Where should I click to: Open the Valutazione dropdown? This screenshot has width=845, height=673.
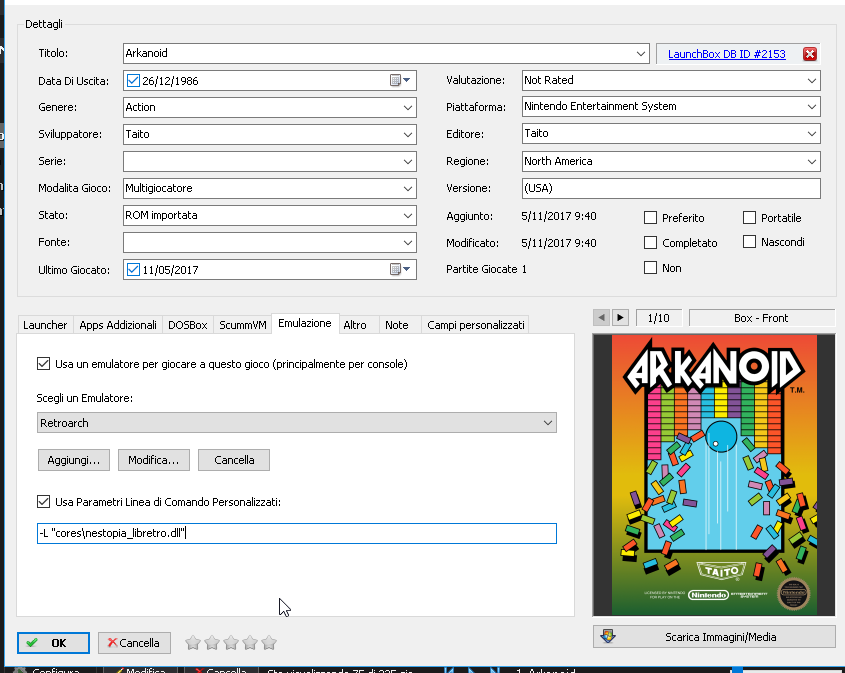pos(812,80)
